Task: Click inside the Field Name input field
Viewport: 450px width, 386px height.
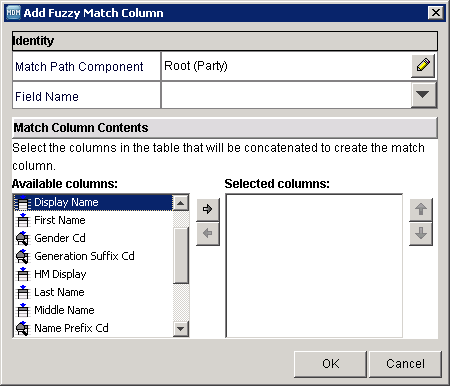Action: tap(286, 95)
